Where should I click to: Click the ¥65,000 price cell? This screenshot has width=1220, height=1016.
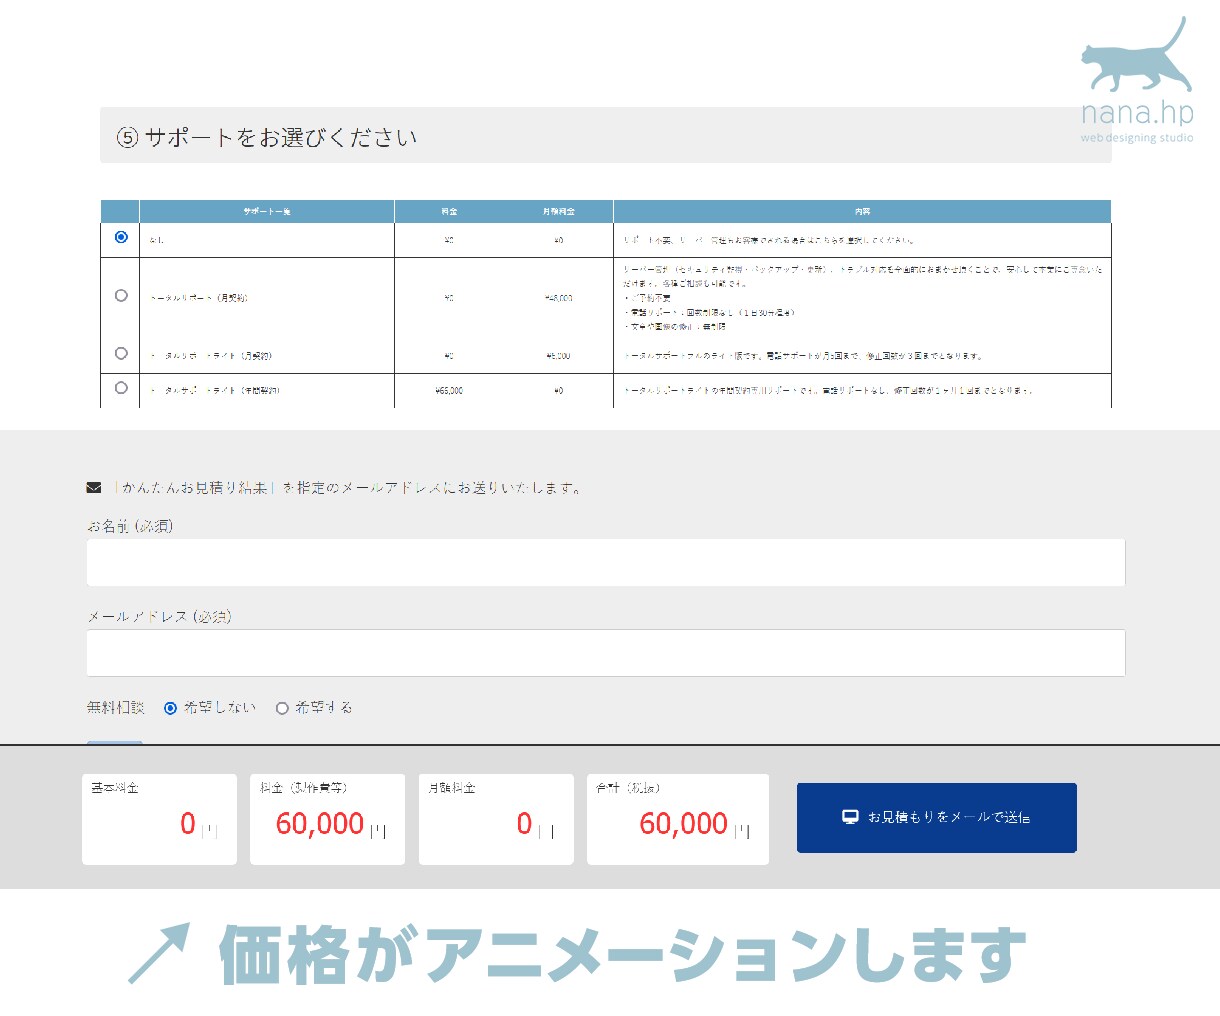point(449,390)
